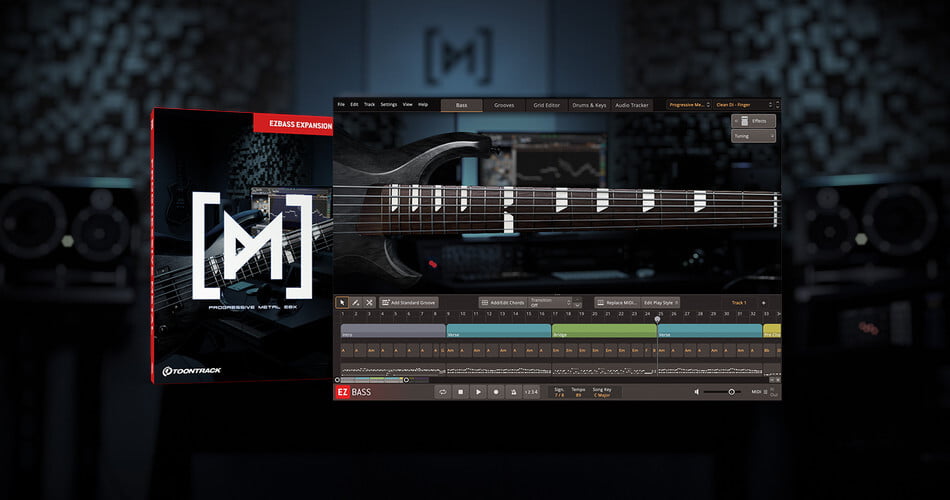This screenshot has width=950, height=500.
Task: Click bar 9 on the timeline ruler
Action: pos(449,314)
